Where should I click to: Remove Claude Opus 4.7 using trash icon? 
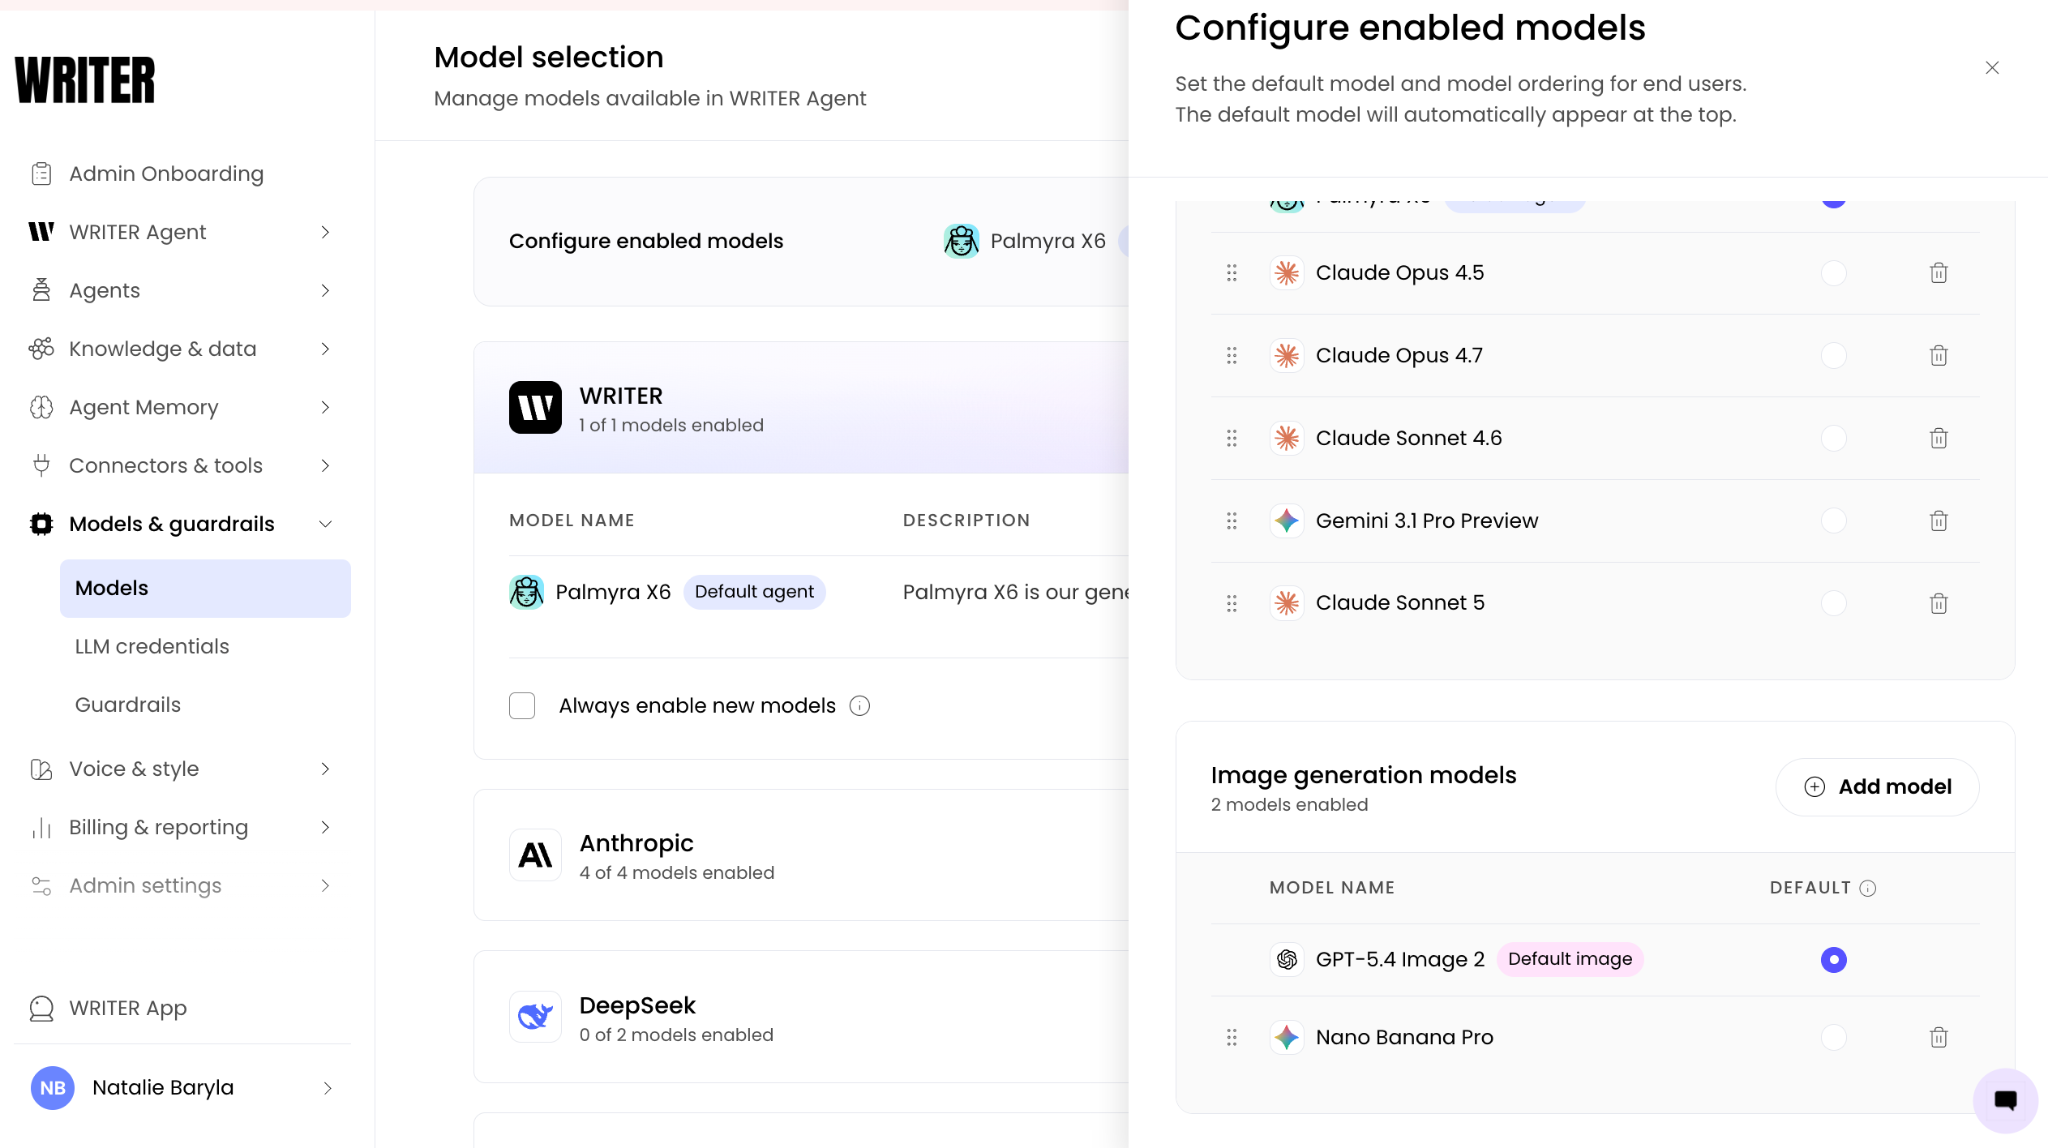[x=1938, y=356]
